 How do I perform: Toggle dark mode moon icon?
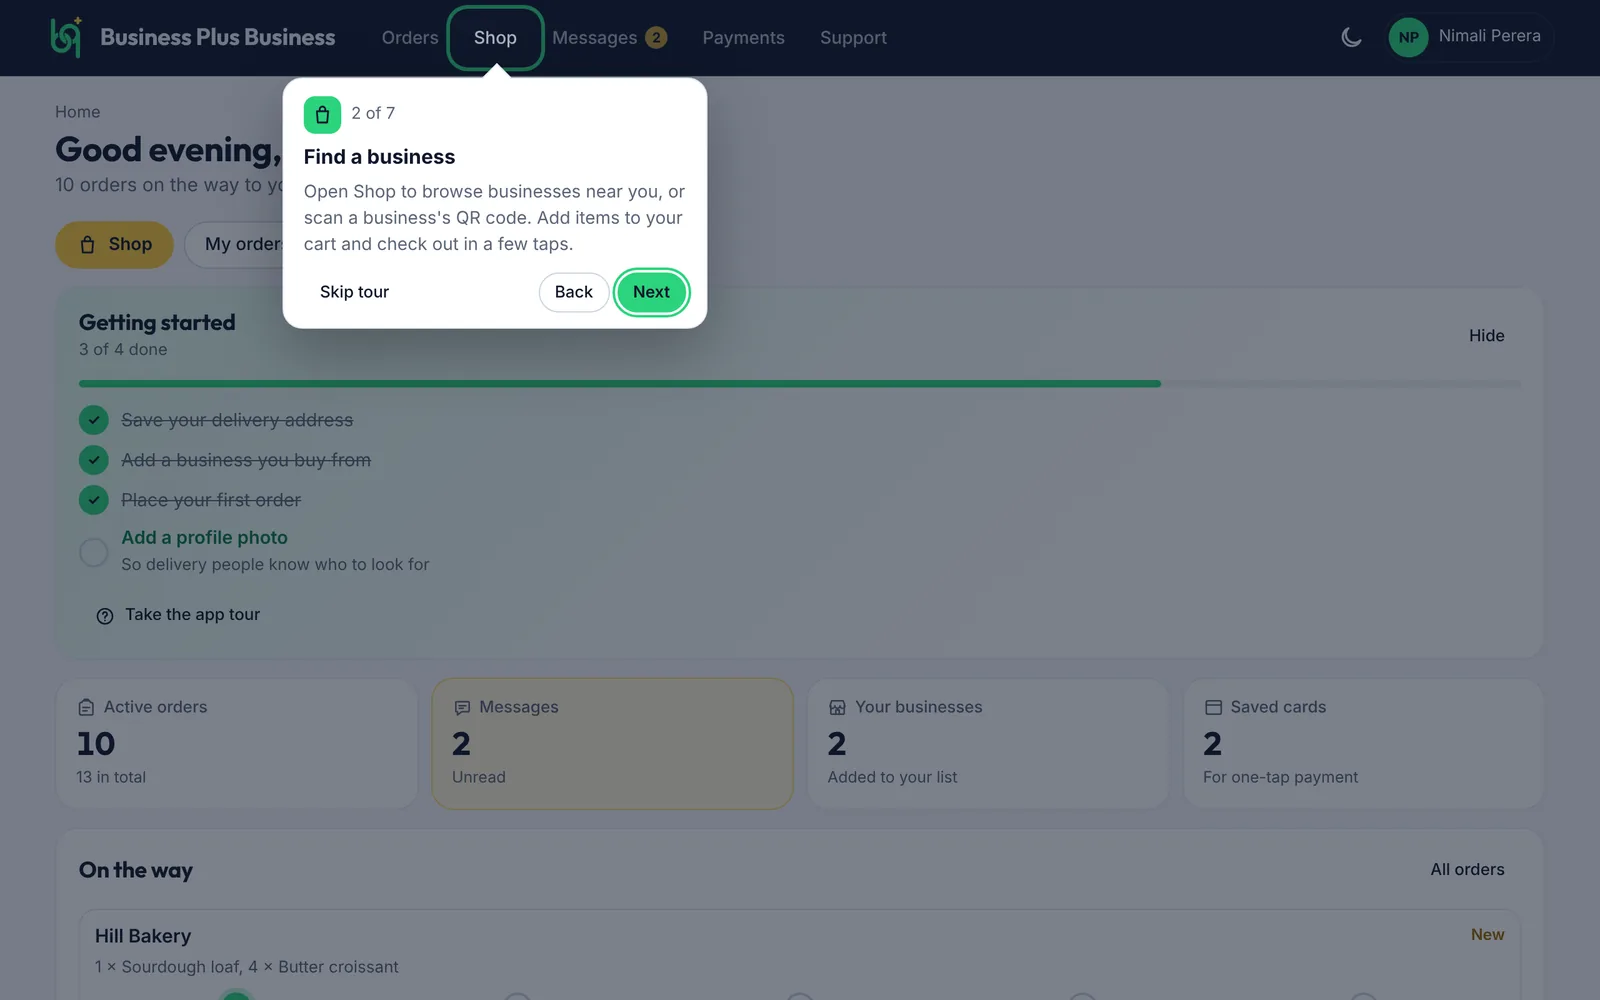click(x=1351, y=38)
